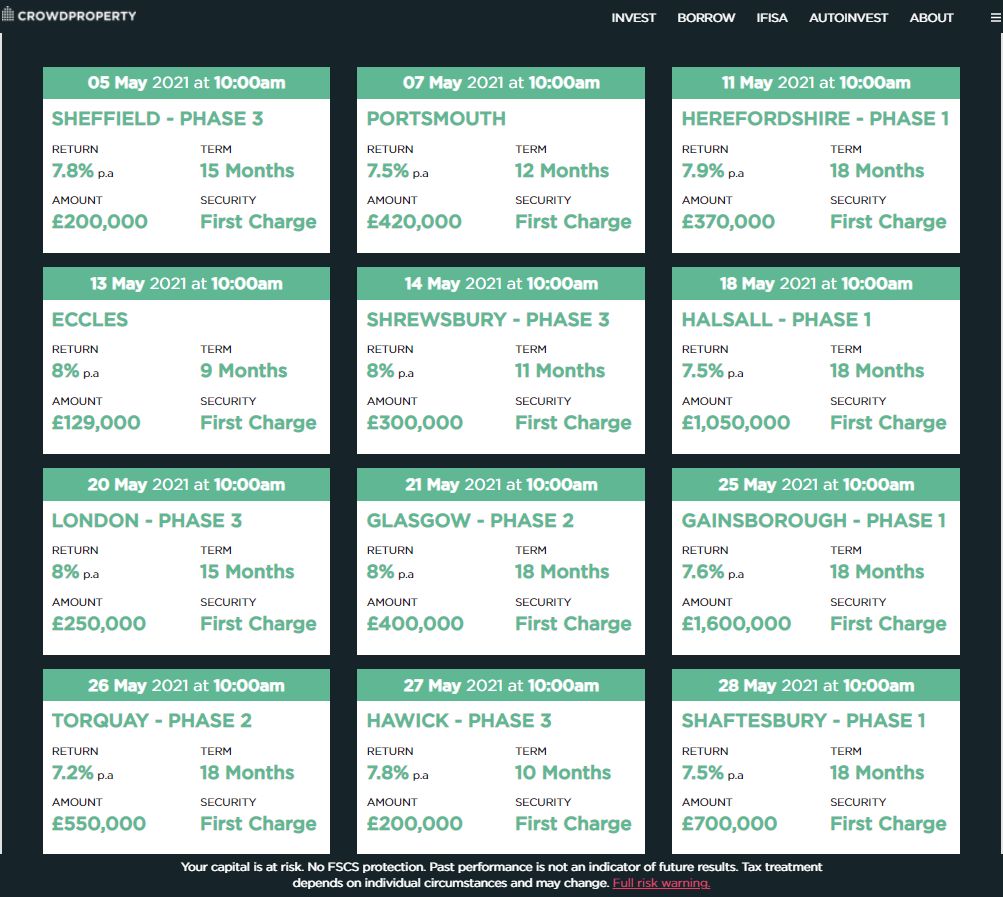Click the 25 May 2021 launch header
The image size is (1003, 897).
816,484
